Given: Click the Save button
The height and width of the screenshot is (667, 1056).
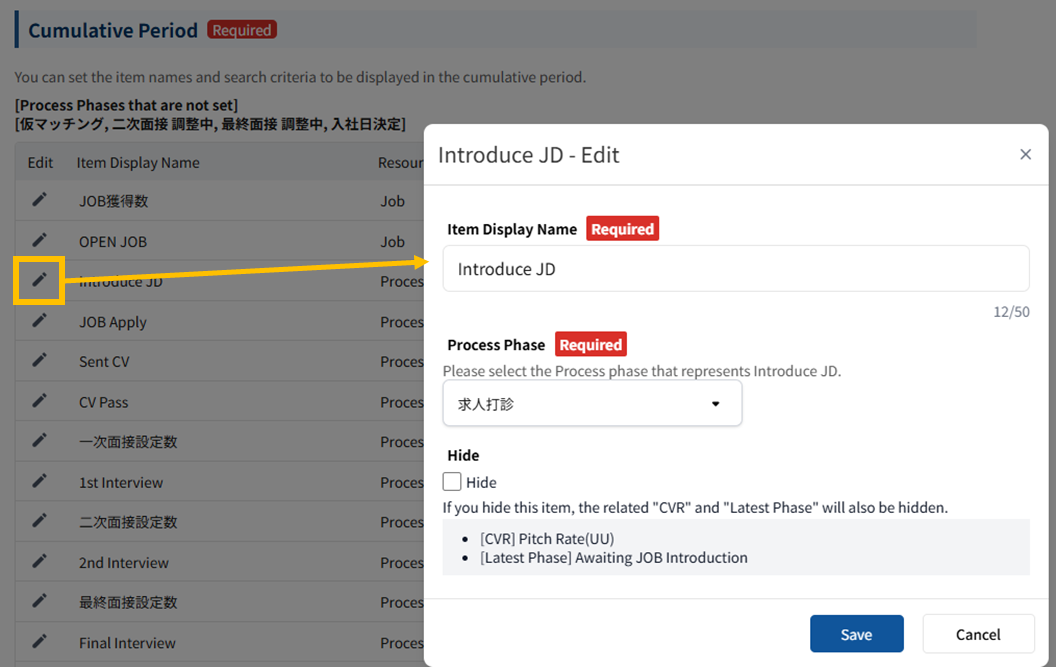Looking at the screenshot, I should click(856, 634).
